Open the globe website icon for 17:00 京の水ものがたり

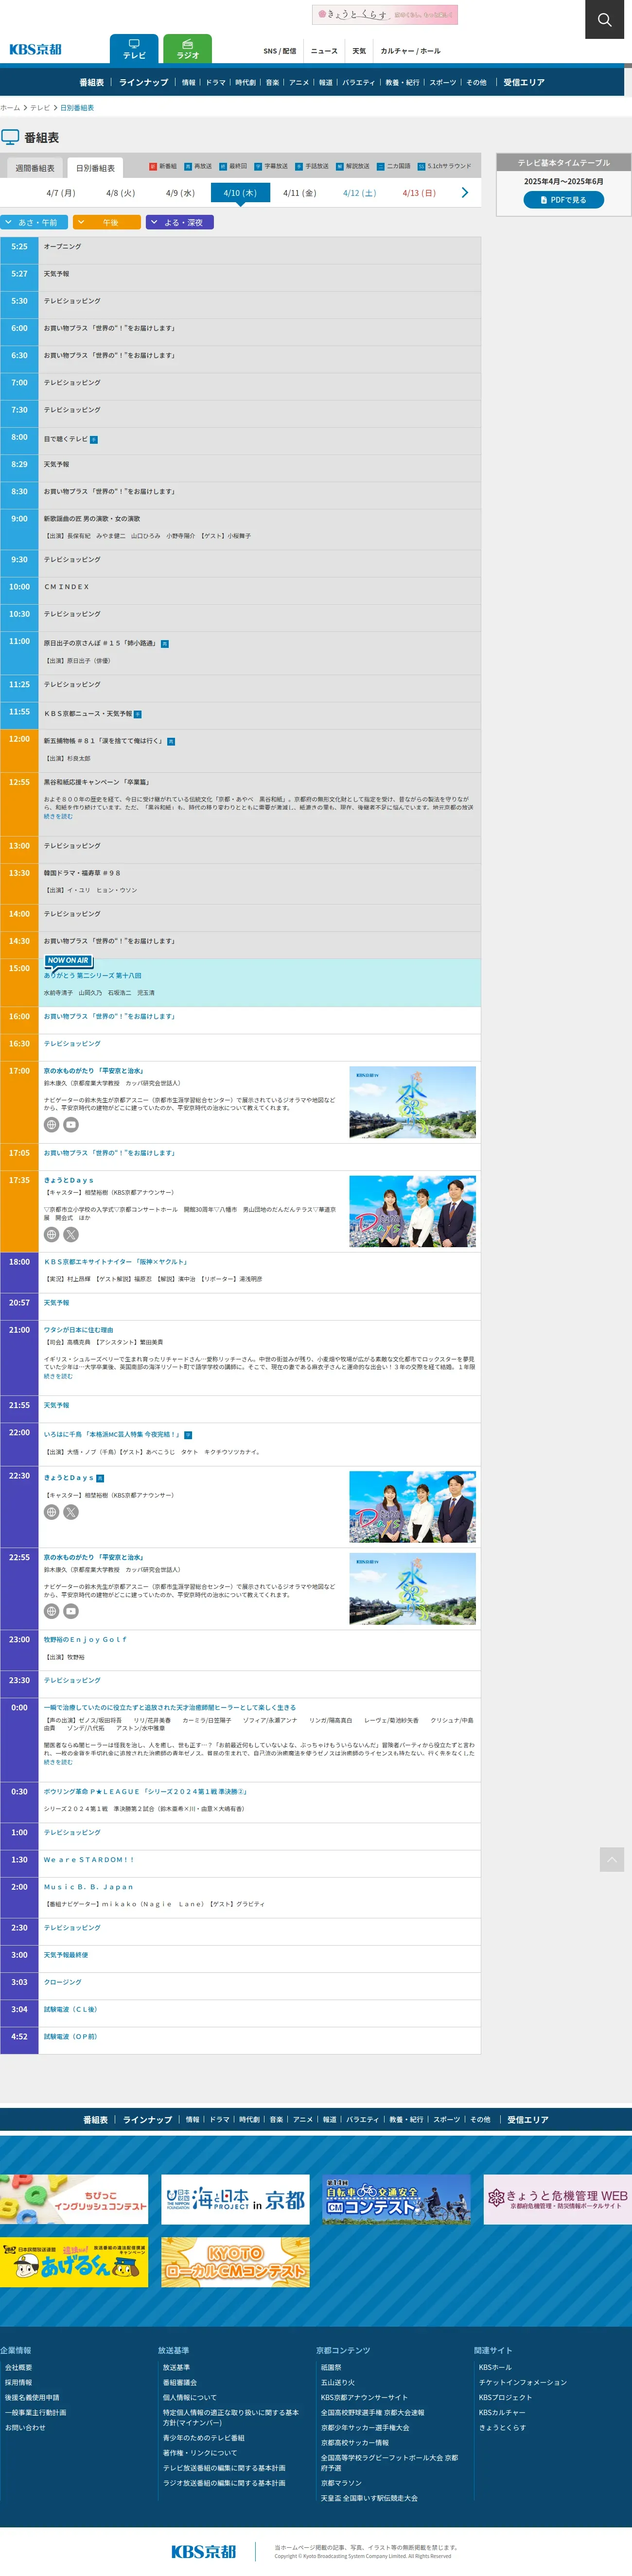pyautogui.click(x=51, y=1125)
